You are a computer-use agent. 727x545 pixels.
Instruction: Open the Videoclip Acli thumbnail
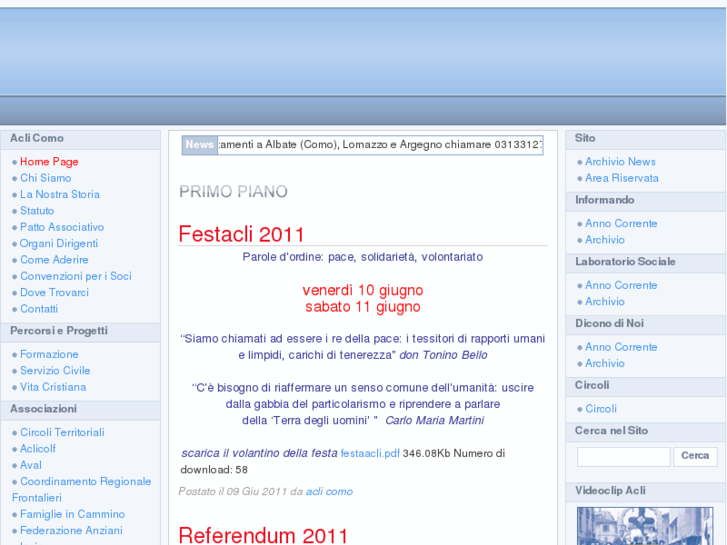(x=645, y=526)
